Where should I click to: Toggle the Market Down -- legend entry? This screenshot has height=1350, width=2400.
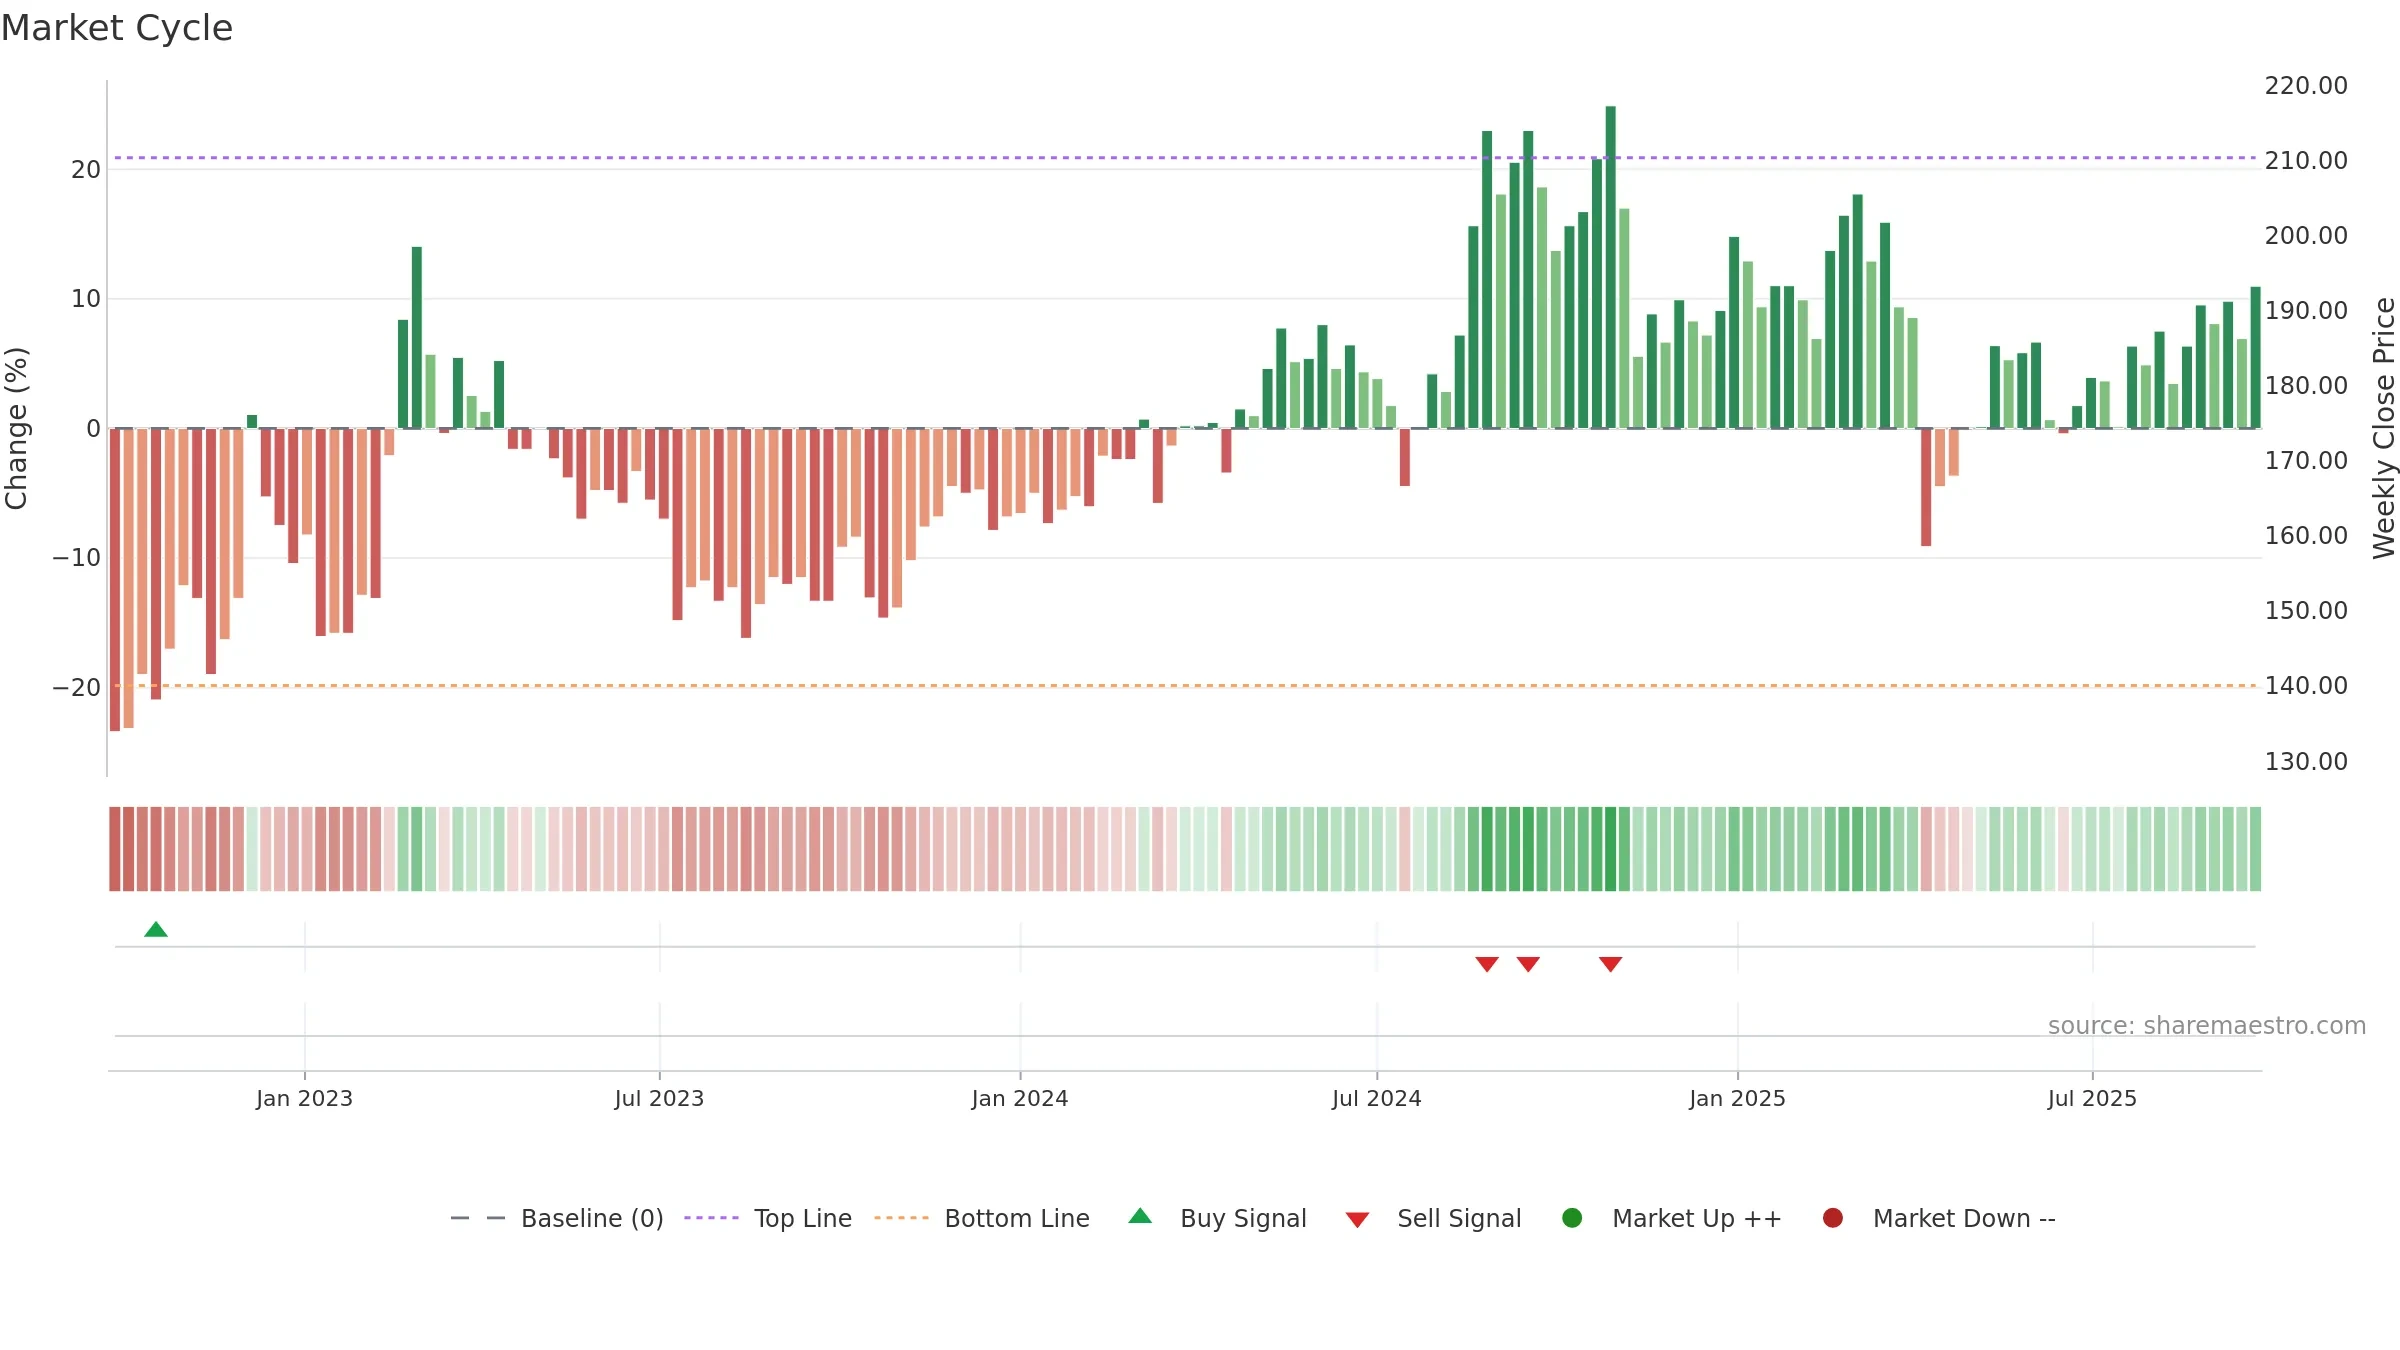point(1939,1218)
